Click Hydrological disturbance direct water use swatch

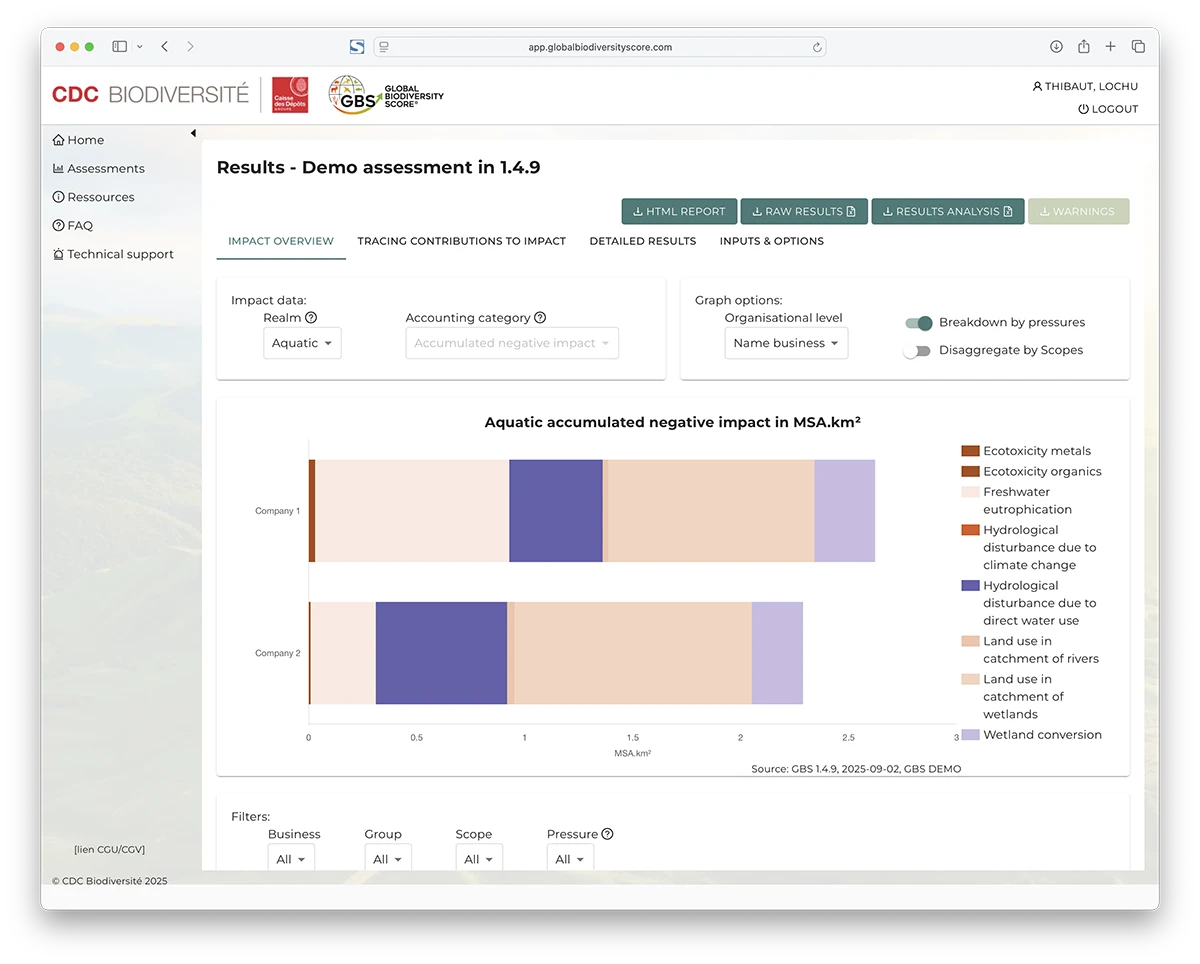(970, 586)
